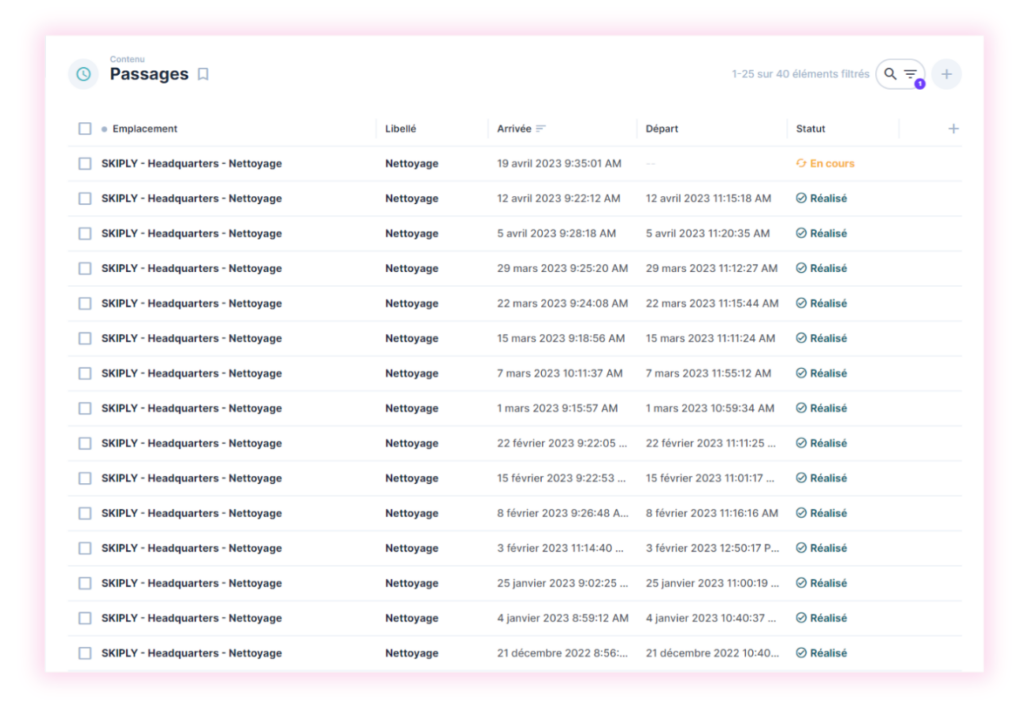Screen dimensions: 1024x703
Task: Check the row arriving 12 avril 2023
Action: click(x=85, y=198)
